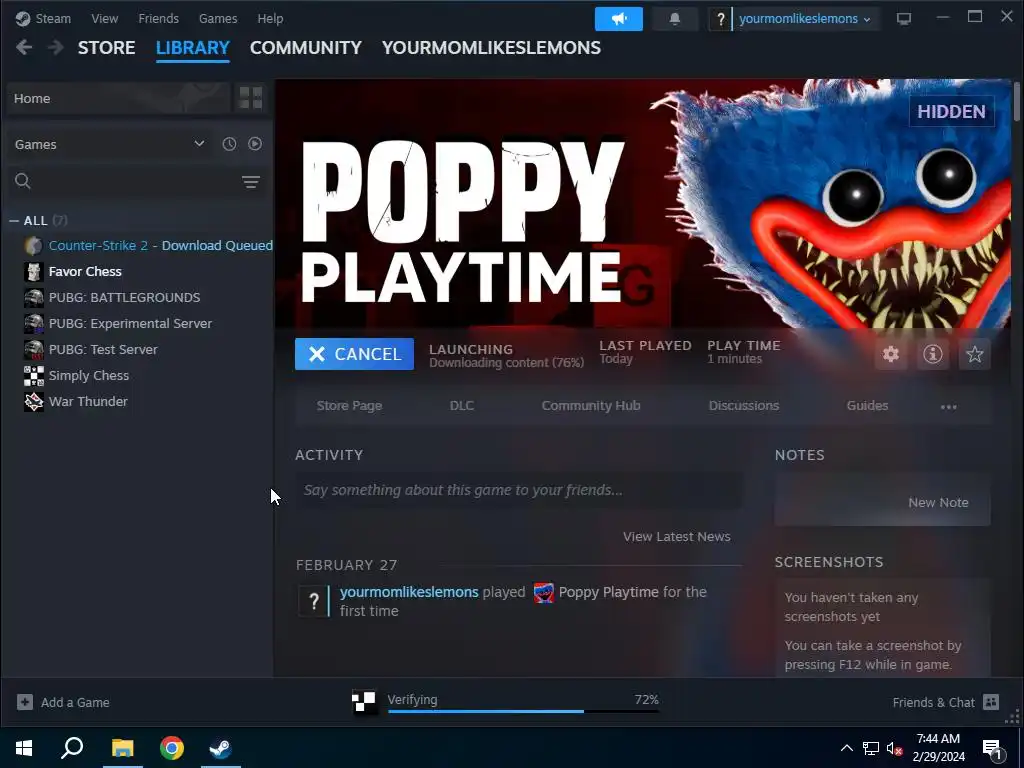1024x768 pixels.
Task: Open the Guides link
Action: pyautogui.click(x=867, y=406)
